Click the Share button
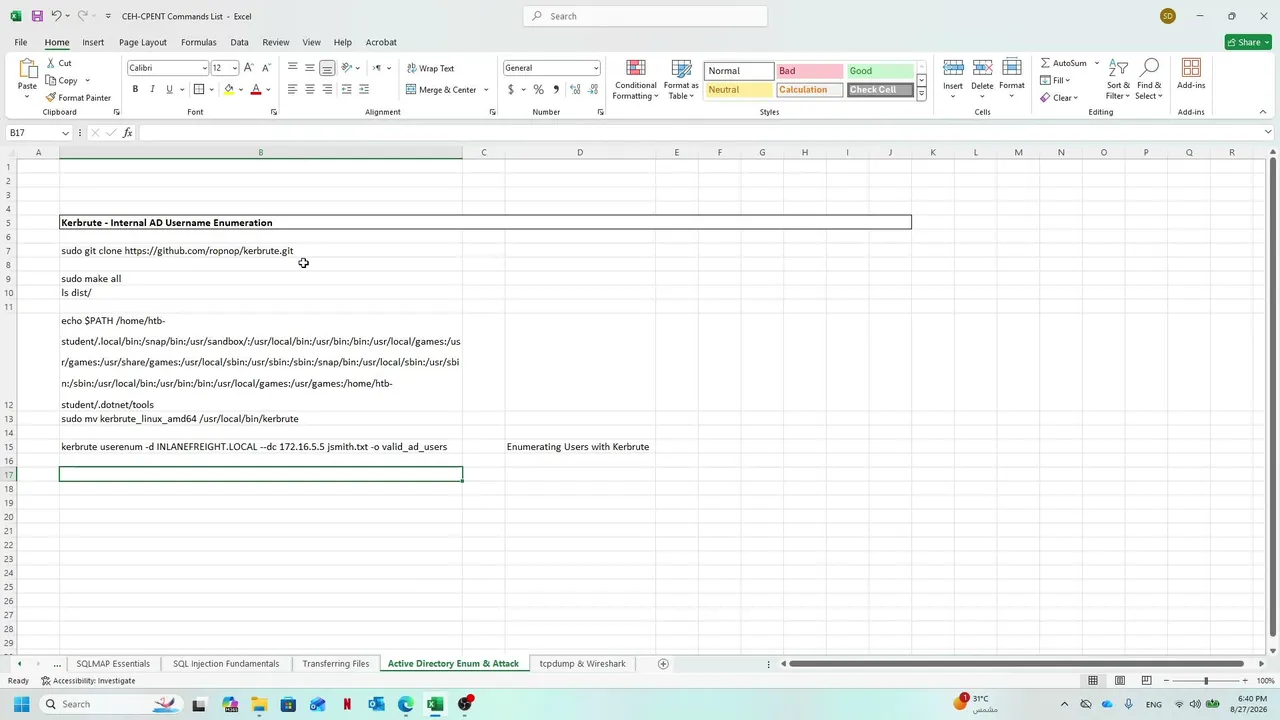1280x720 pixels. 1248,42
